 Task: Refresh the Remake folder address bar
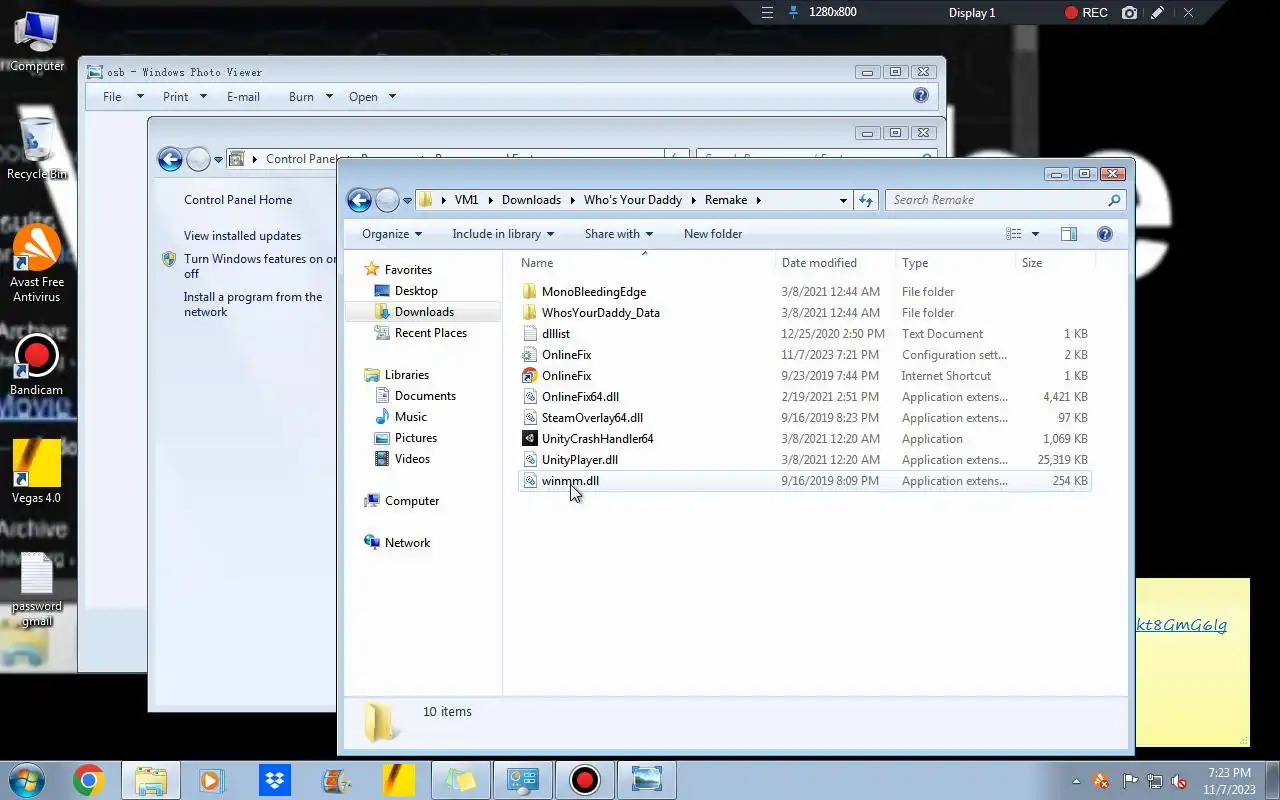click(866, 200)
